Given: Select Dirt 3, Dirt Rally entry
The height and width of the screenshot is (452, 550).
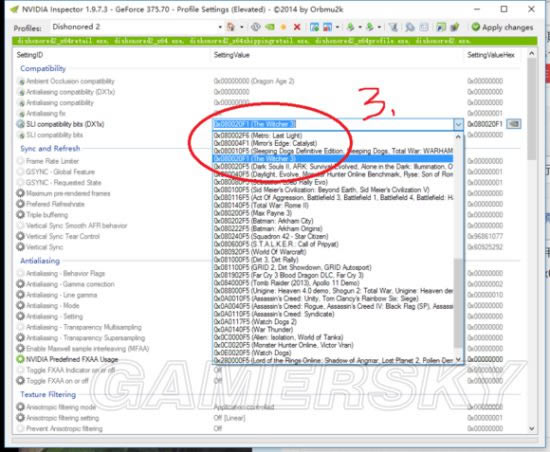Looking at the screenshot, I should point(256,259).
